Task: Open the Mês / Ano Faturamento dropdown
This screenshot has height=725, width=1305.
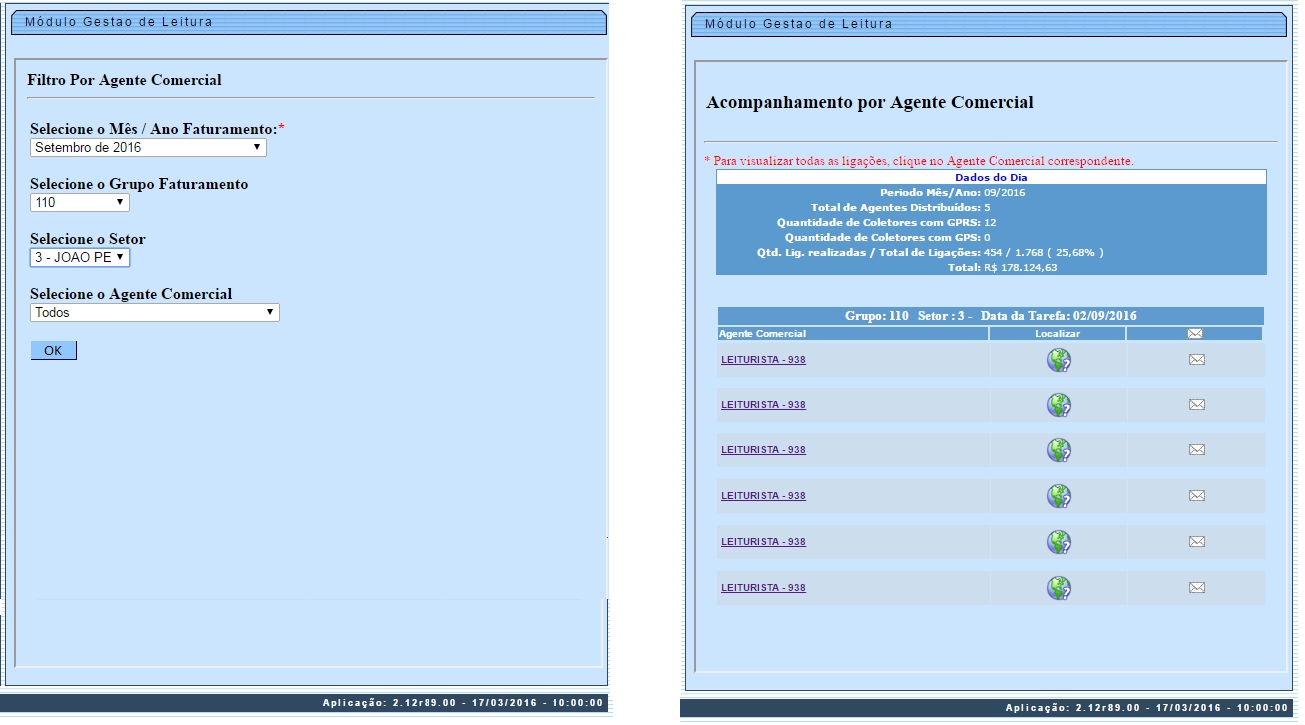Action: [148, 147]
